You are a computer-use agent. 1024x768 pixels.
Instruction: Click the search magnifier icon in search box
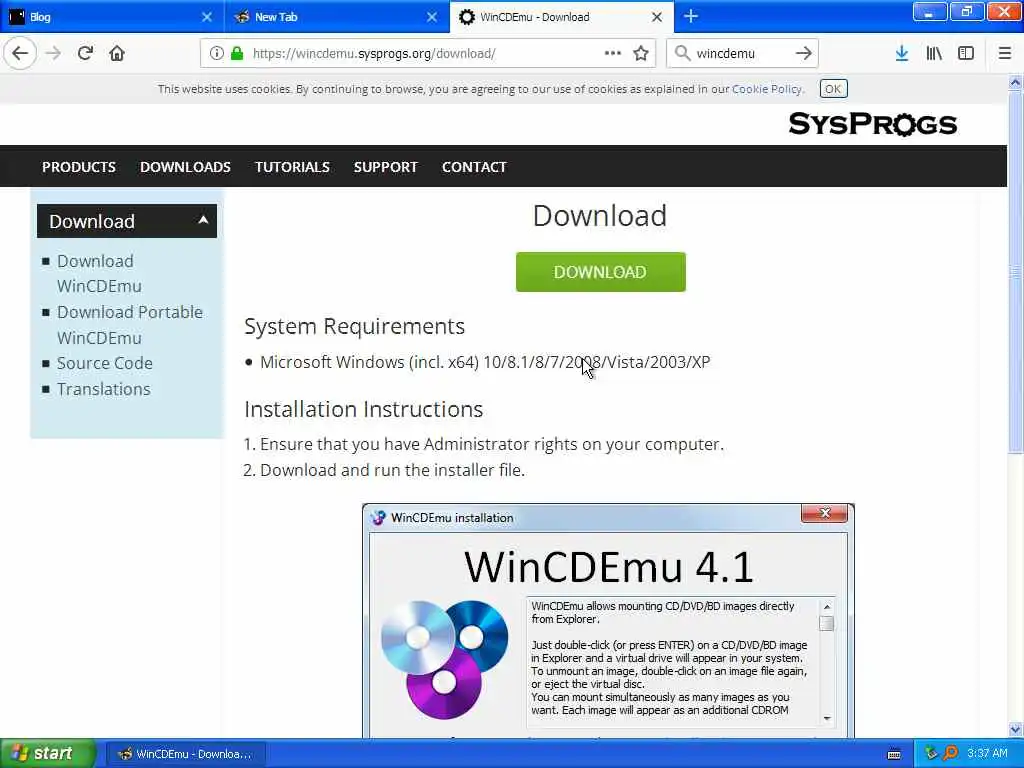[x=682, y=53]
